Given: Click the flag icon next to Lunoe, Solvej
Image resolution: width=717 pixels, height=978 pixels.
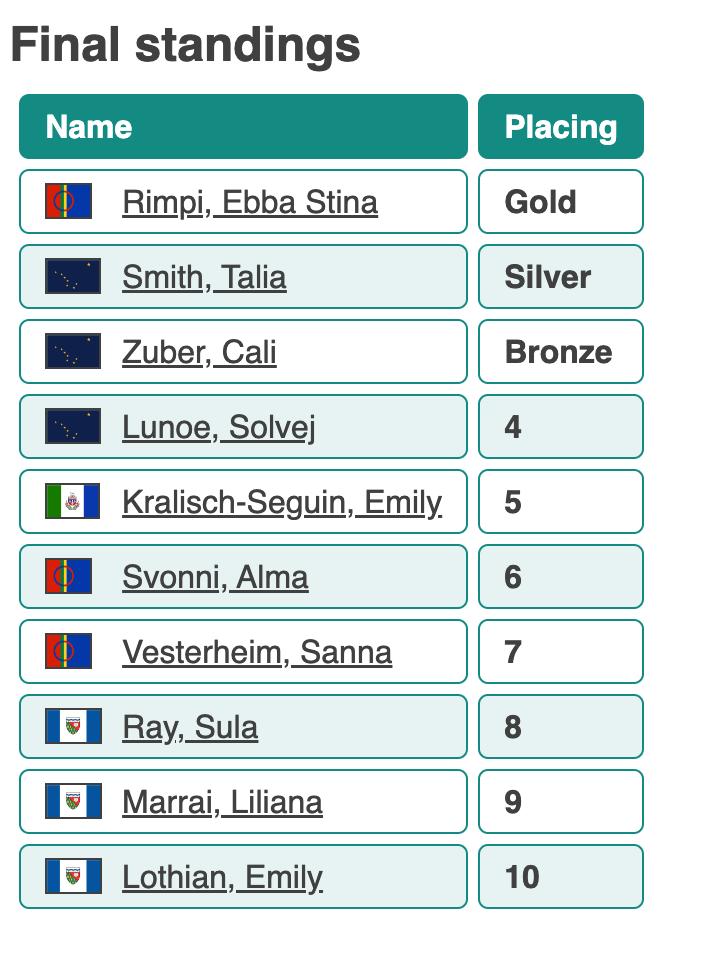Looking at the screenshot, I should pos(73,426).
